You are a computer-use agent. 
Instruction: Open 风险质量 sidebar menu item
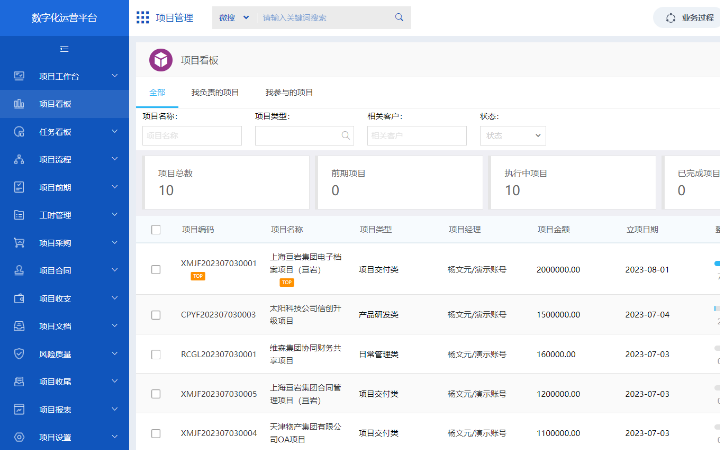pyautogui.click(x=64, y=354)
